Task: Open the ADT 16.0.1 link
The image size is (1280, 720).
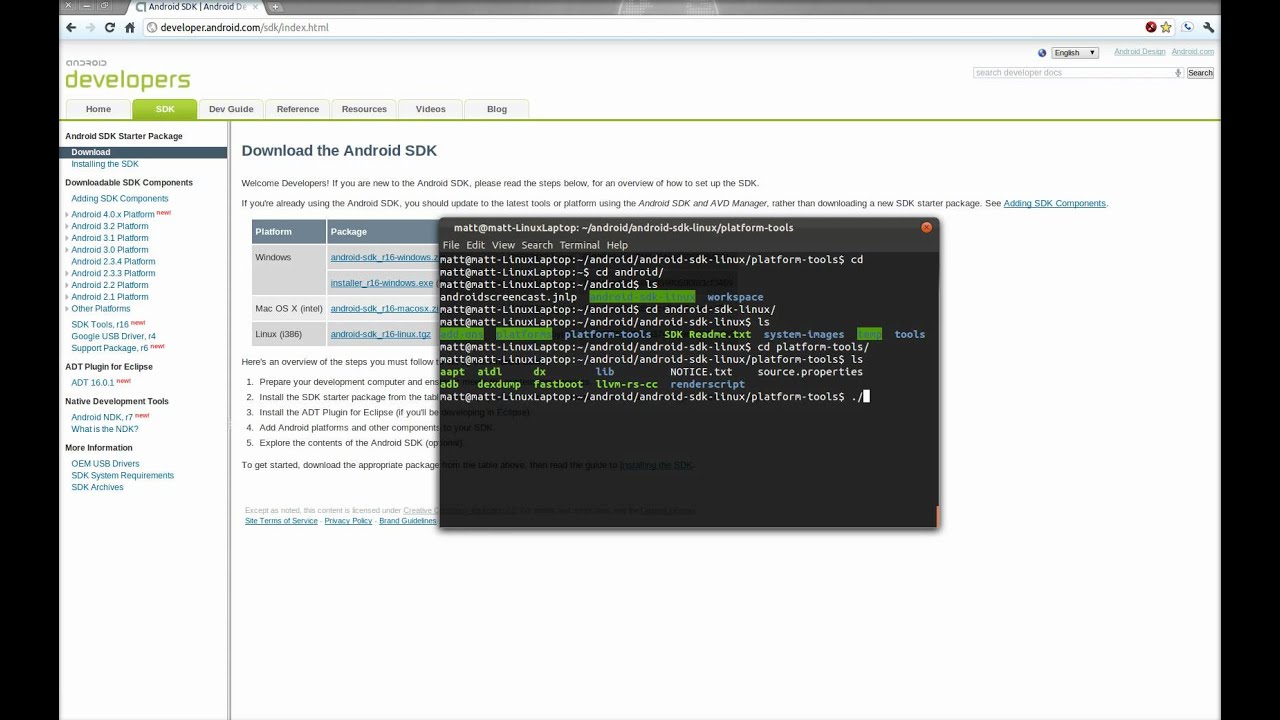Action: pos(93,383)
